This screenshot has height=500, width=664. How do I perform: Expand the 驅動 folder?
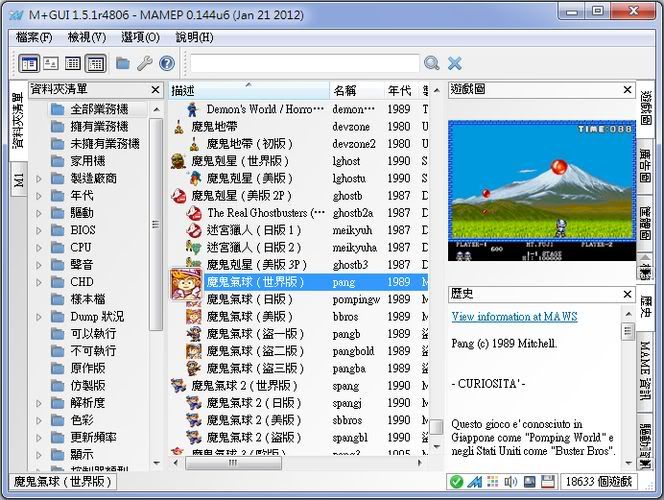(x=39, y=213)
